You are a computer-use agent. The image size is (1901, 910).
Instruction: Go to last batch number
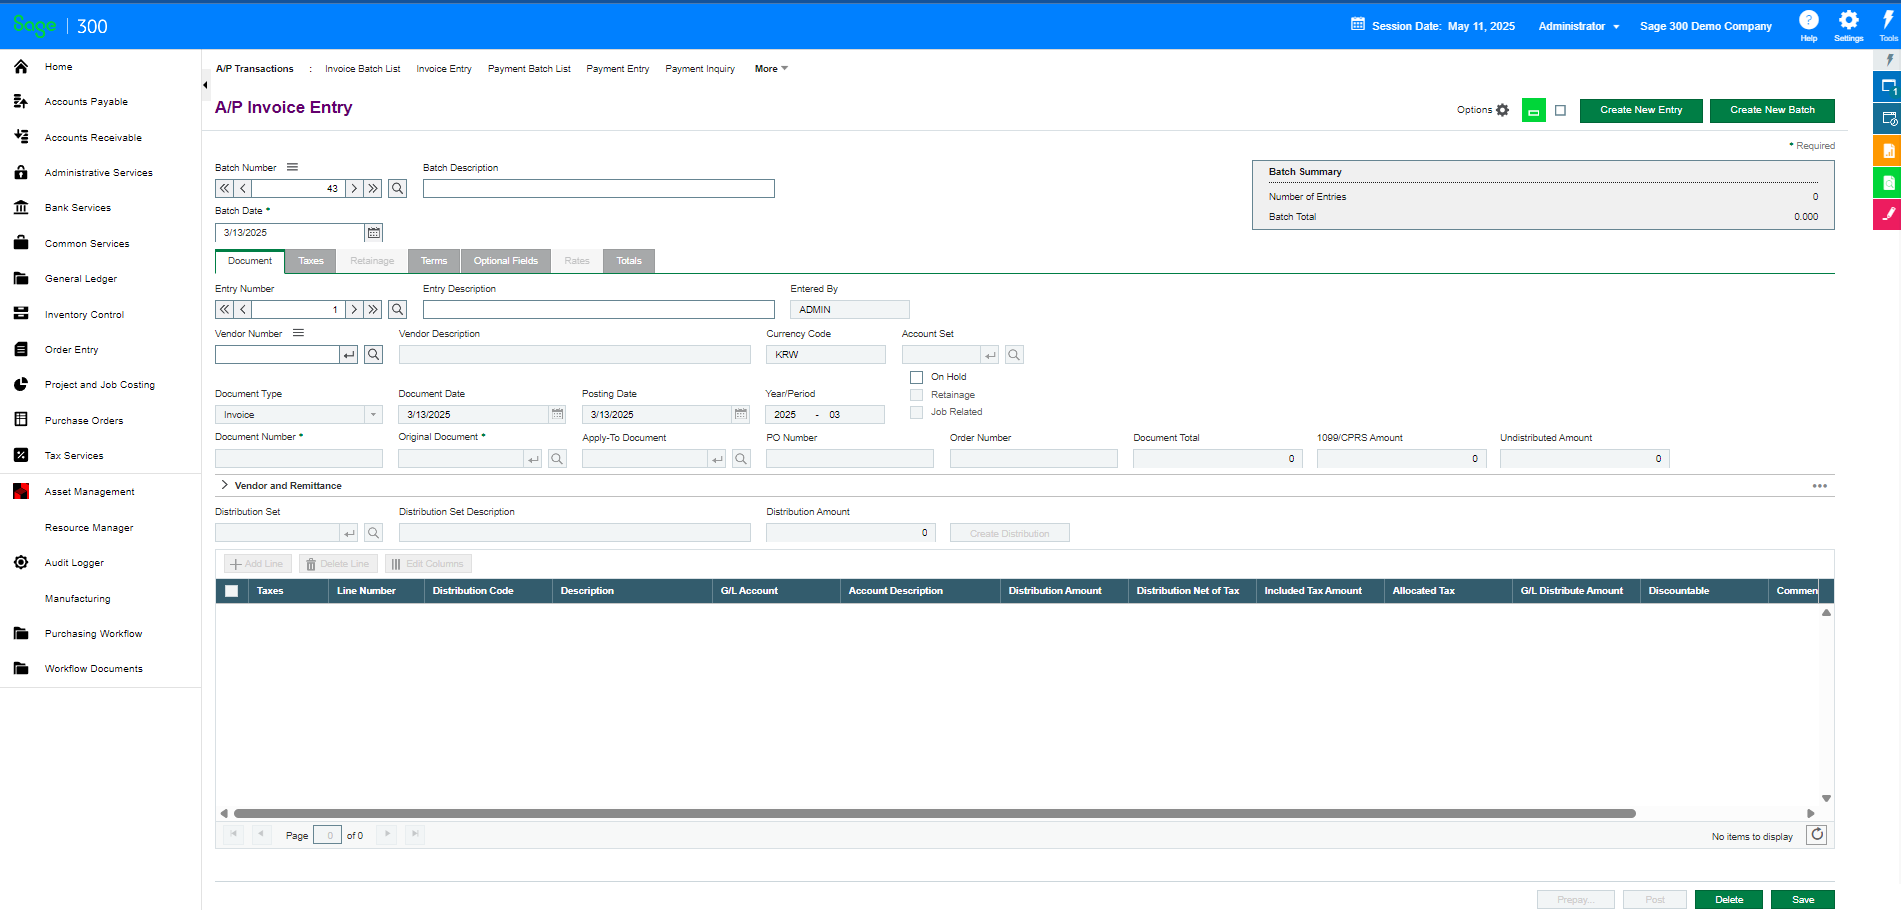[373, 188]
